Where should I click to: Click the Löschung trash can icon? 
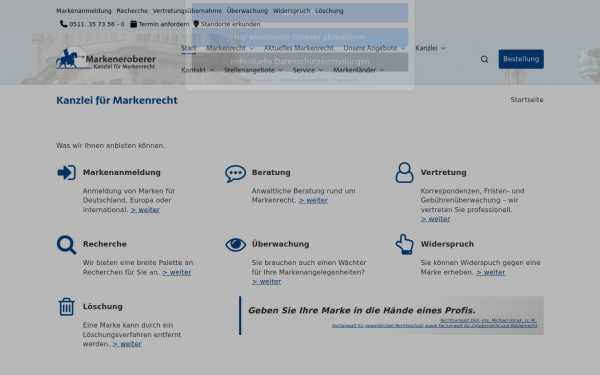[67, 307]
